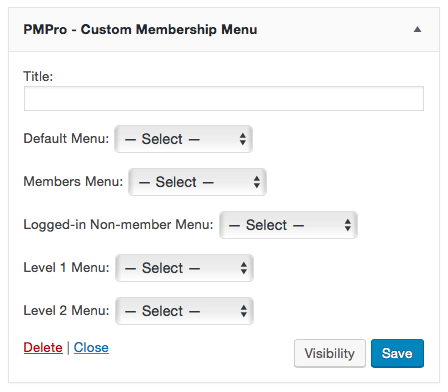This screenshot has width=448, height=392.
Task: Open the Default Menu select dropdown
Action: 183,139
